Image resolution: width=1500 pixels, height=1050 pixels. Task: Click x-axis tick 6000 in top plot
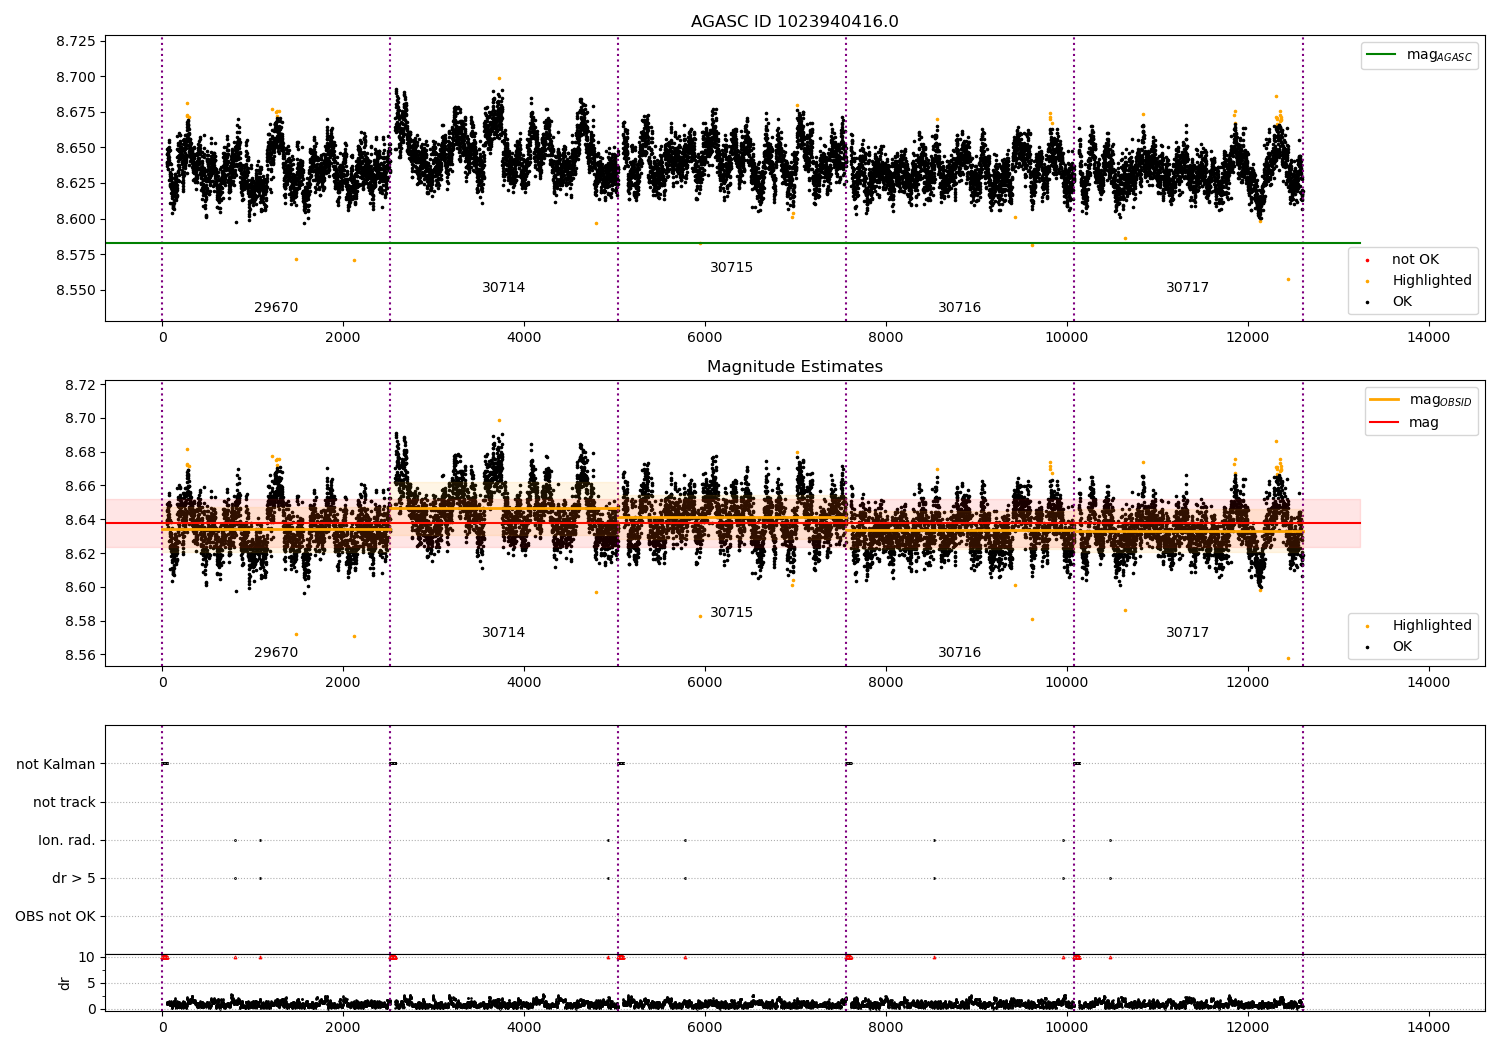pos(705,338)
